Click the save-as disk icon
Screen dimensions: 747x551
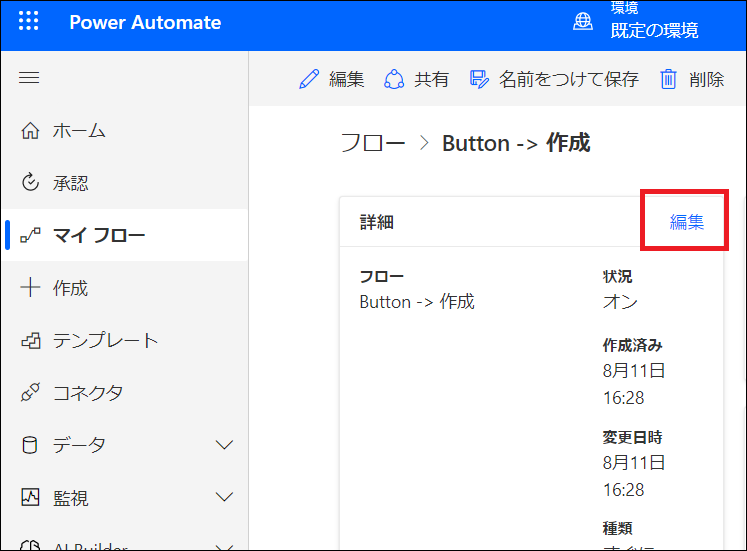click(x=479, y=79)
